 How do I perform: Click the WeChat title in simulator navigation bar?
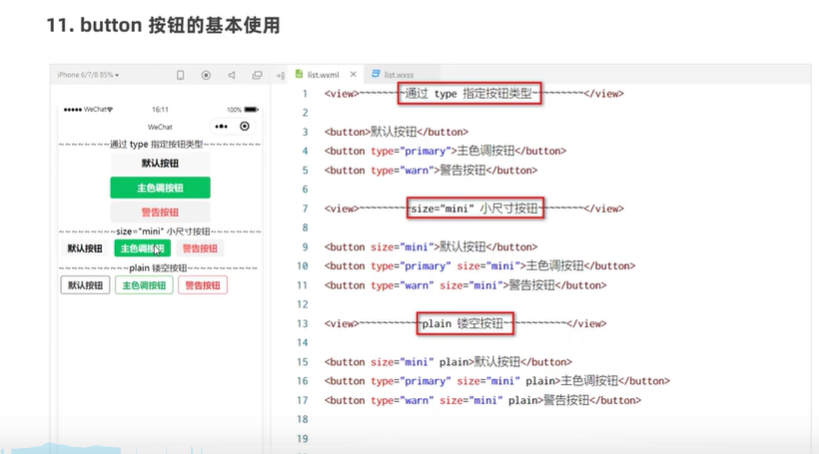[x=160, y=127]
